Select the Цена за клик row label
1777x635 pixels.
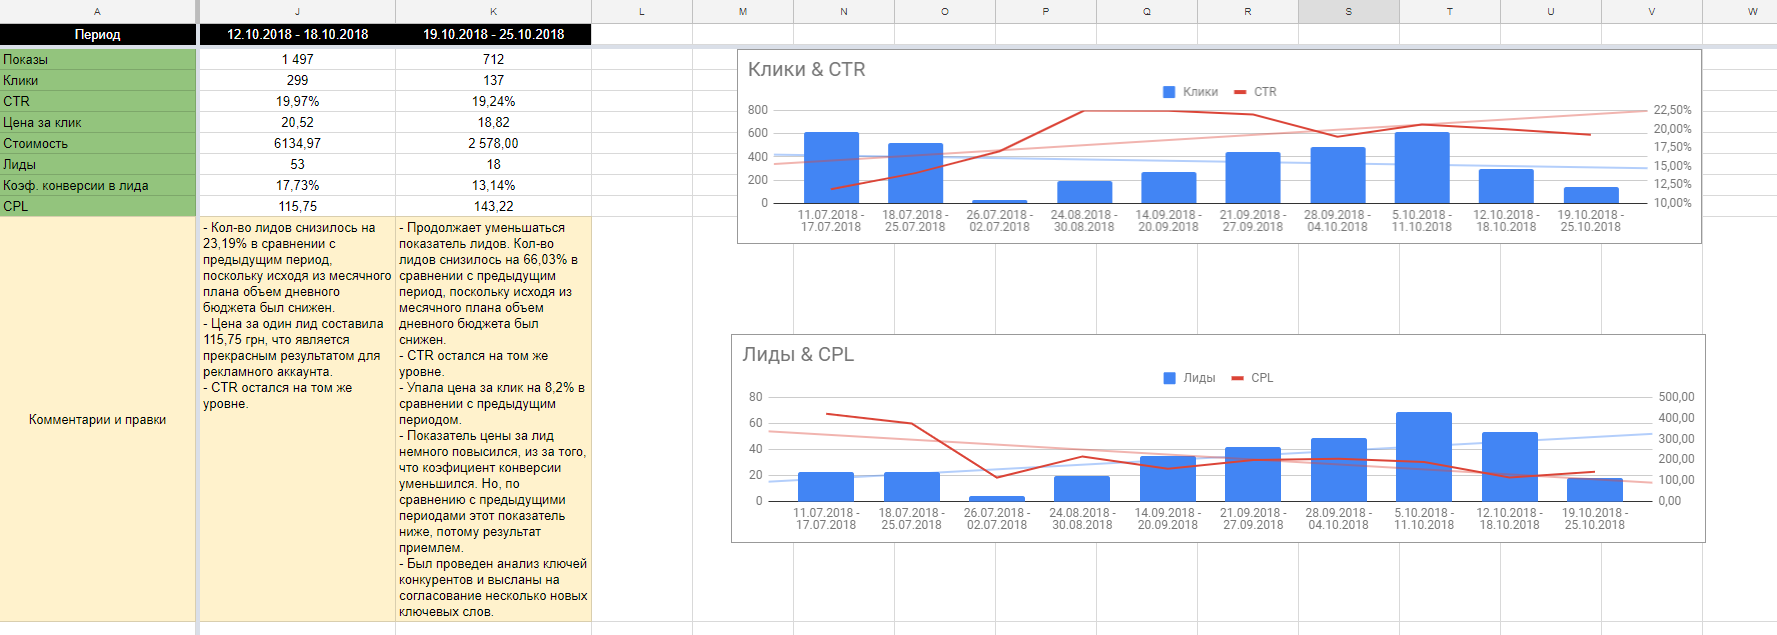(97, 122)
